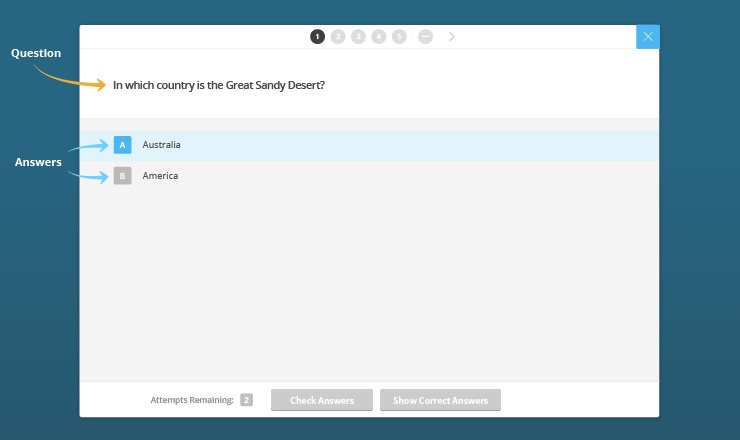Jump to question 5 in the pager

tap(399, 36)
